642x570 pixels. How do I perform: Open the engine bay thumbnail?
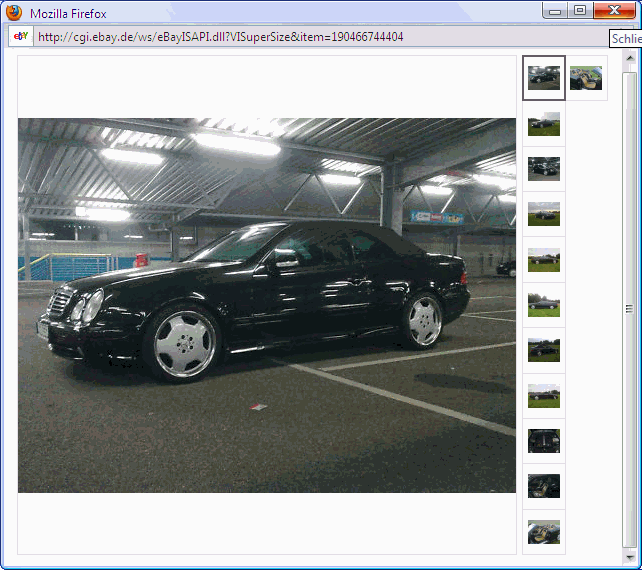click(544, 441)
